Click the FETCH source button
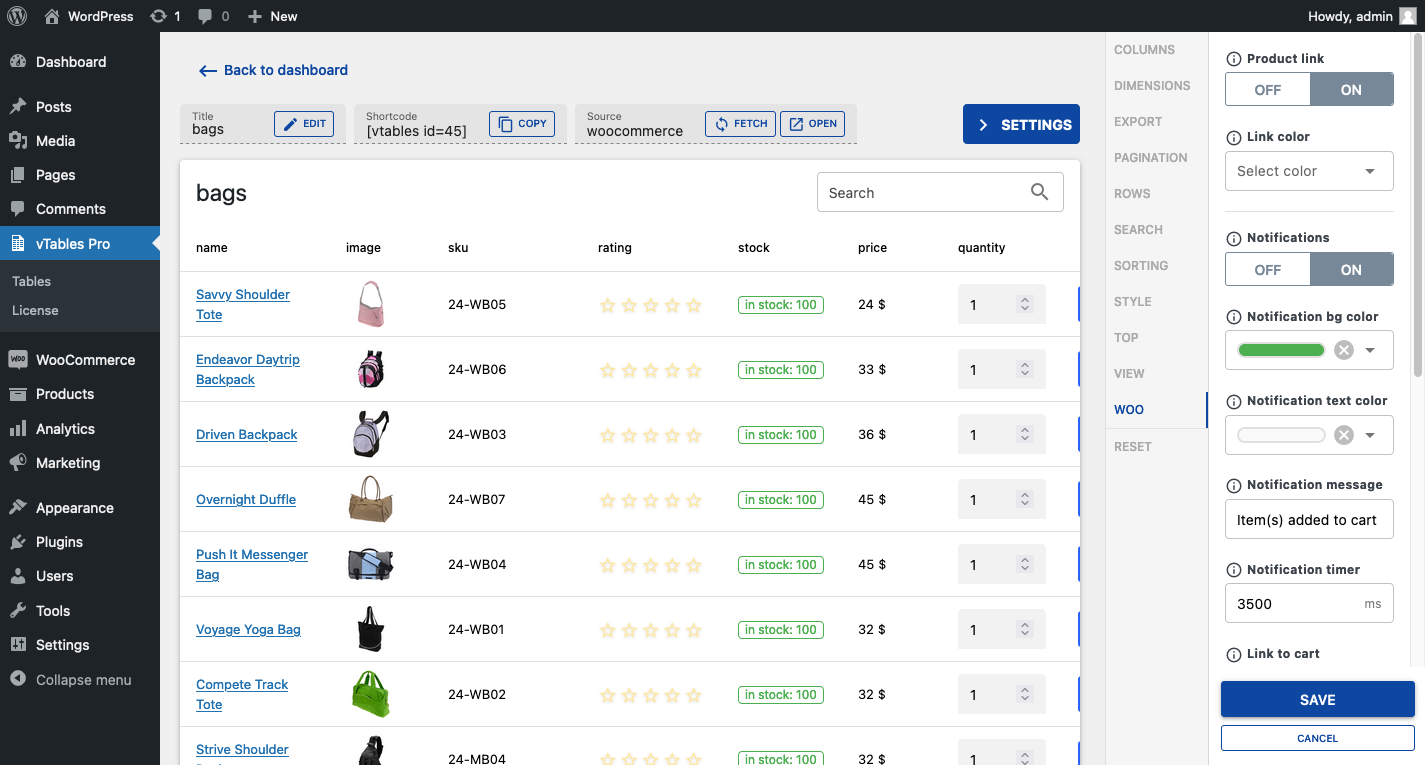The image size is (1425, 765). (x=740, y=124)
